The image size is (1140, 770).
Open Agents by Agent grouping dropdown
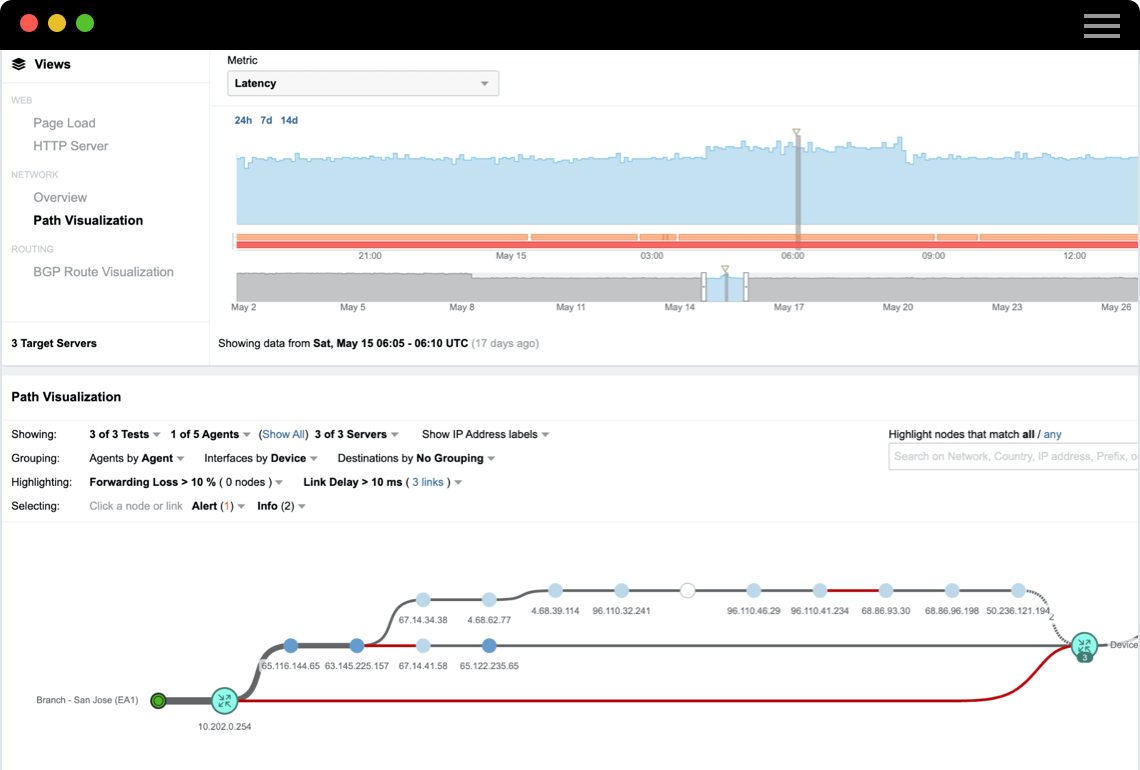[x=137, y=459]
